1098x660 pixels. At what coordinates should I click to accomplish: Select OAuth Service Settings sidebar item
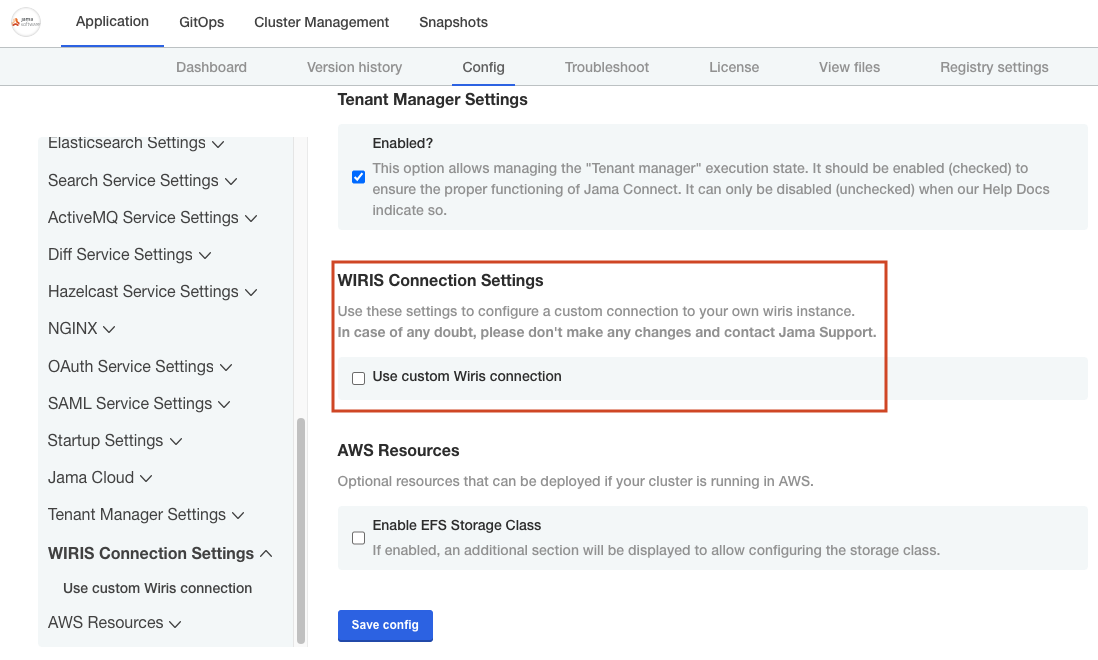pyautogui.click(x=130, y=367)
